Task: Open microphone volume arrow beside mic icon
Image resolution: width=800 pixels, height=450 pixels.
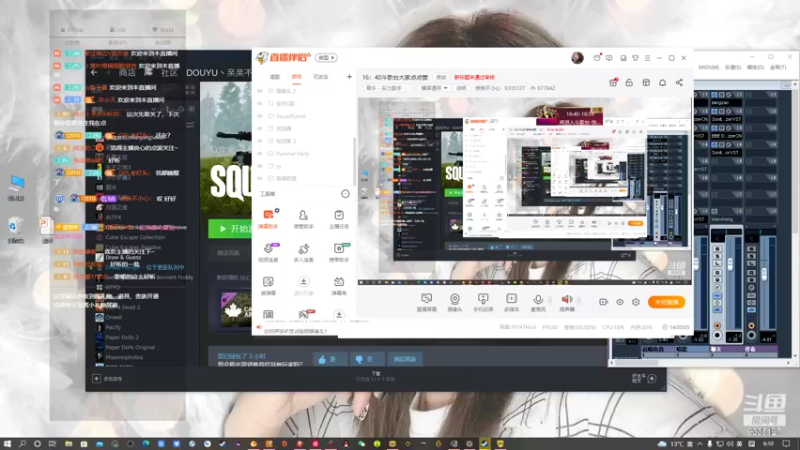Action: point(550,299)
